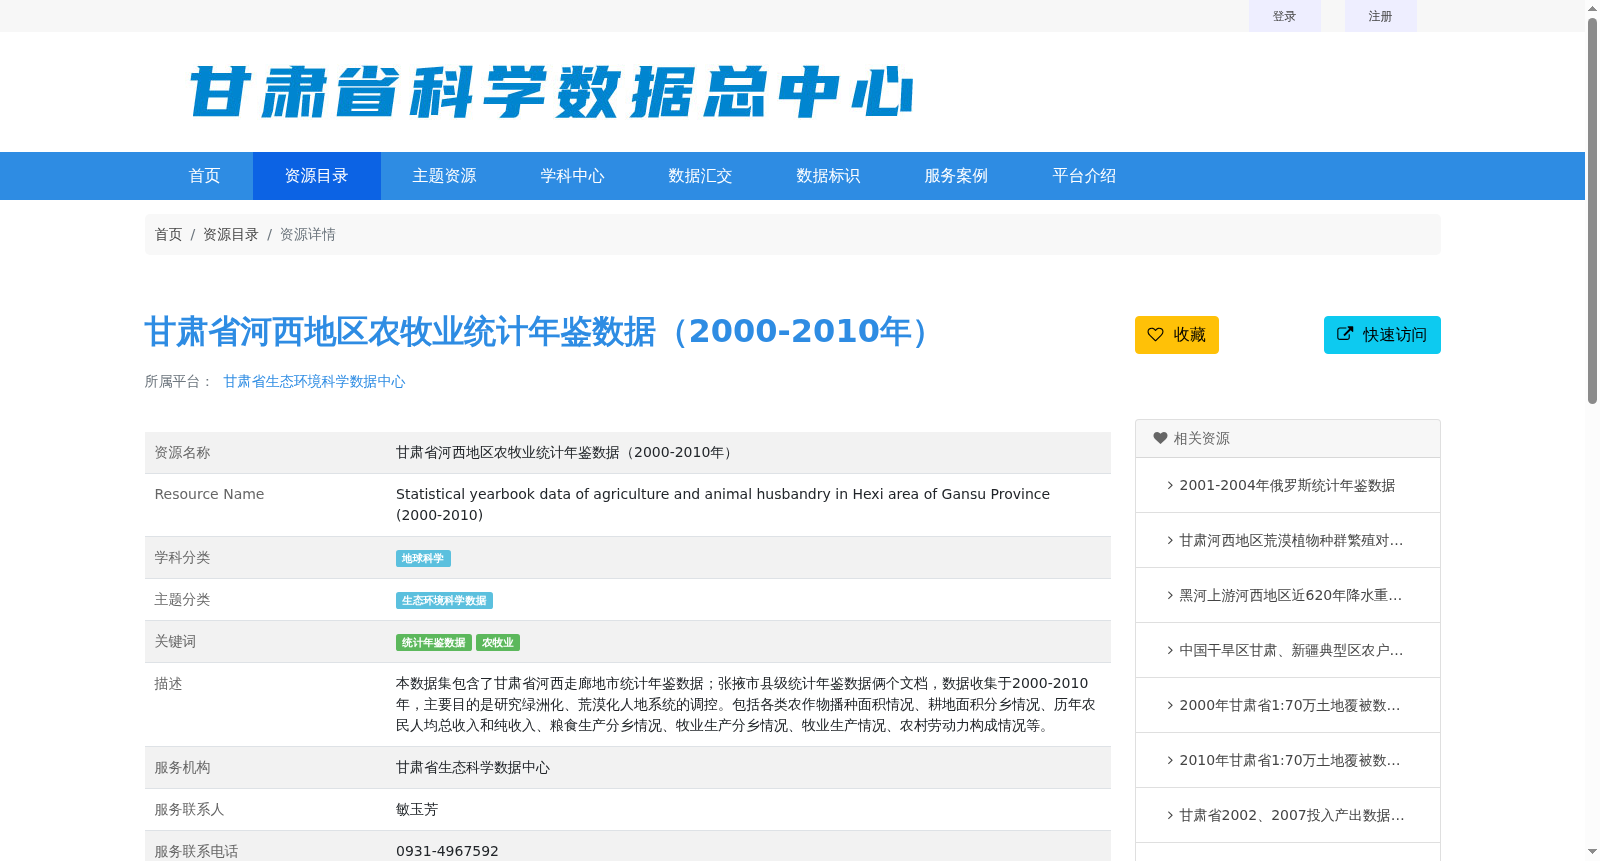Open 服务案例 menu item
The height and width of the screenshot is (861, 1600).
957,176
